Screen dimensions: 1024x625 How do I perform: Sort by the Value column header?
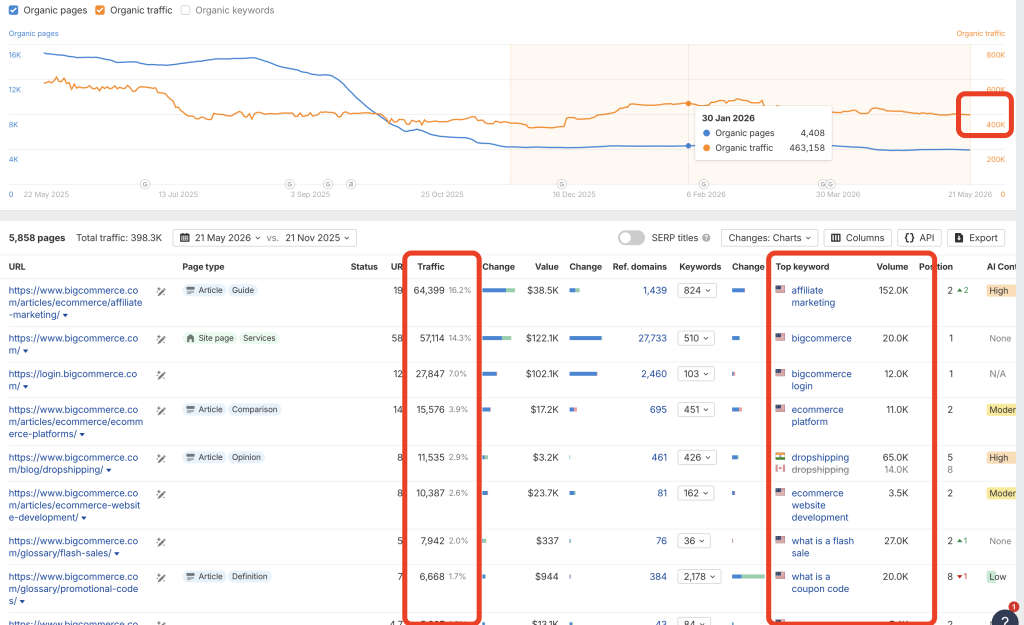coord(547,266)
